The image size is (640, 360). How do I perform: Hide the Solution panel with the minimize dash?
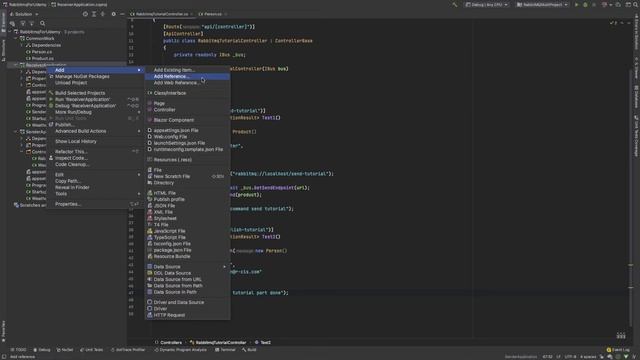[122, 14]
